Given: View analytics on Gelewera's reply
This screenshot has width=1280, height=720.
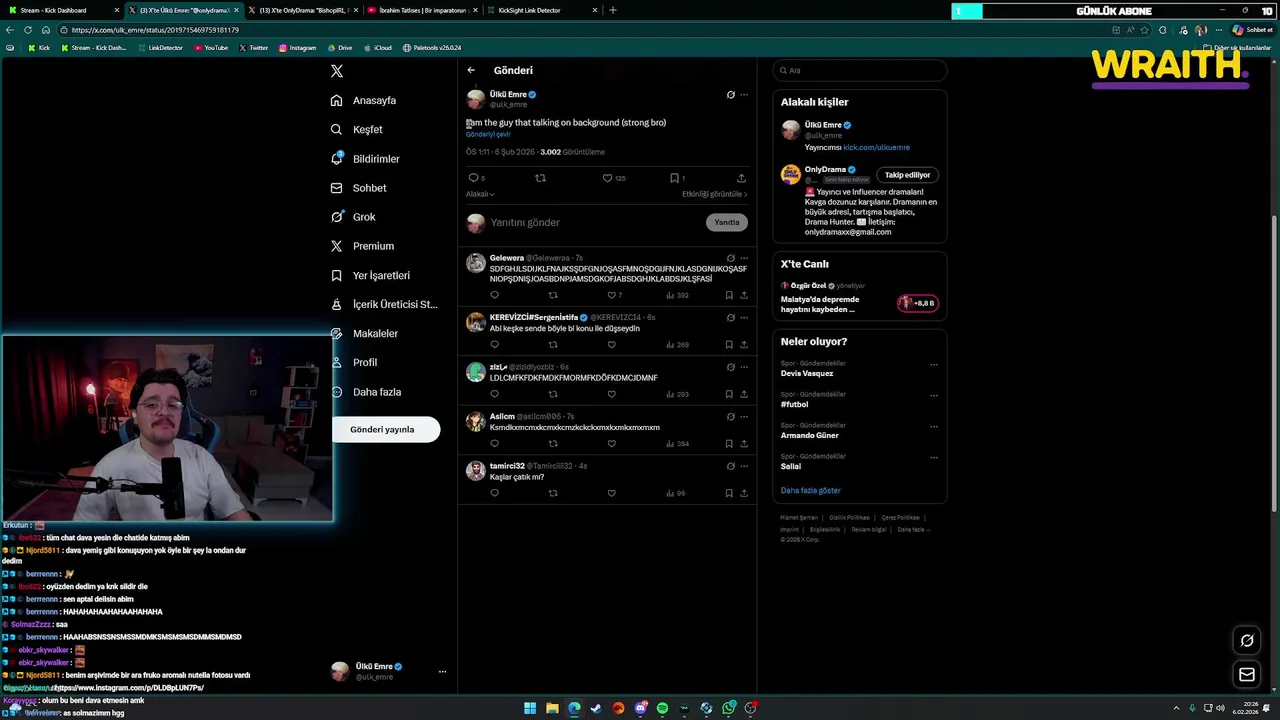Looking at the screenshot, I should (678, 295).
